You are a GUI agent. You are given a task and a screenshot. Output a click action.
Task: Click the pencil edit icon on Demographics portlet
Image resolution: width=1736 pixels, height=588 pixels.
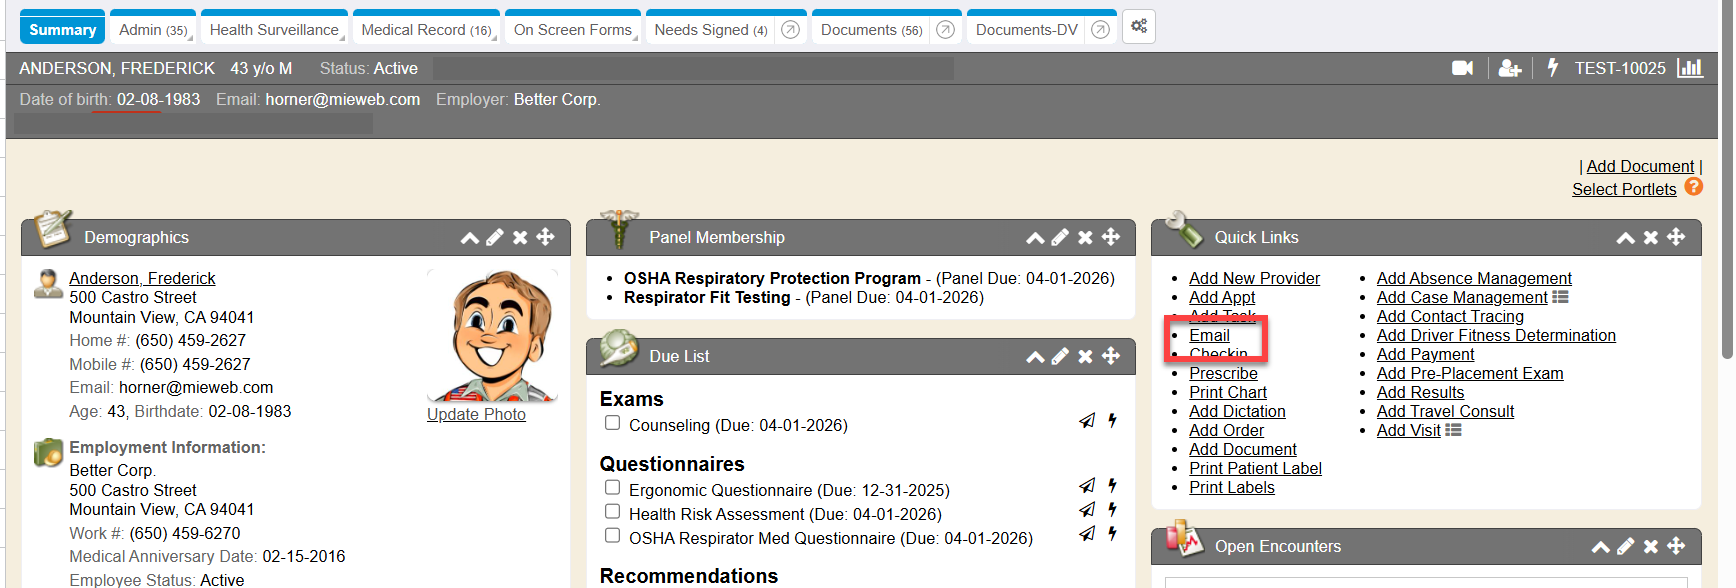coord(495,237)
